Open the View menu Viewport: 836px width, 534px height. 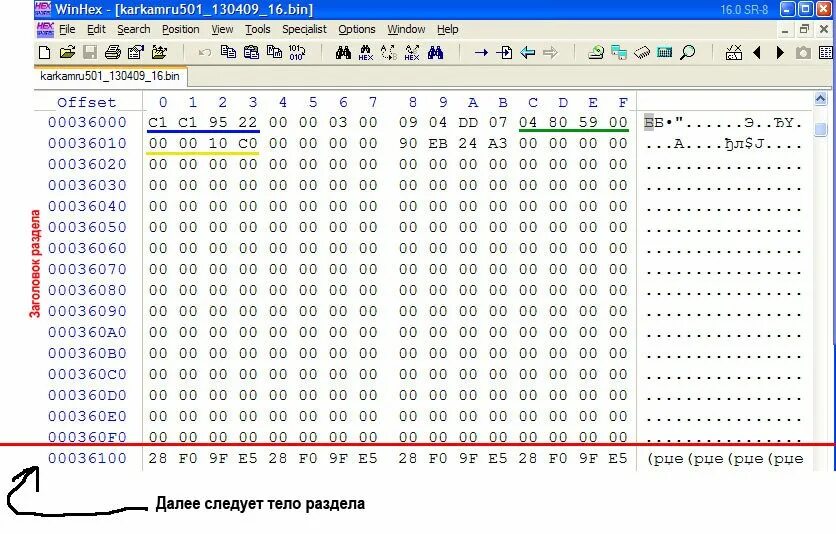[222, 29]
